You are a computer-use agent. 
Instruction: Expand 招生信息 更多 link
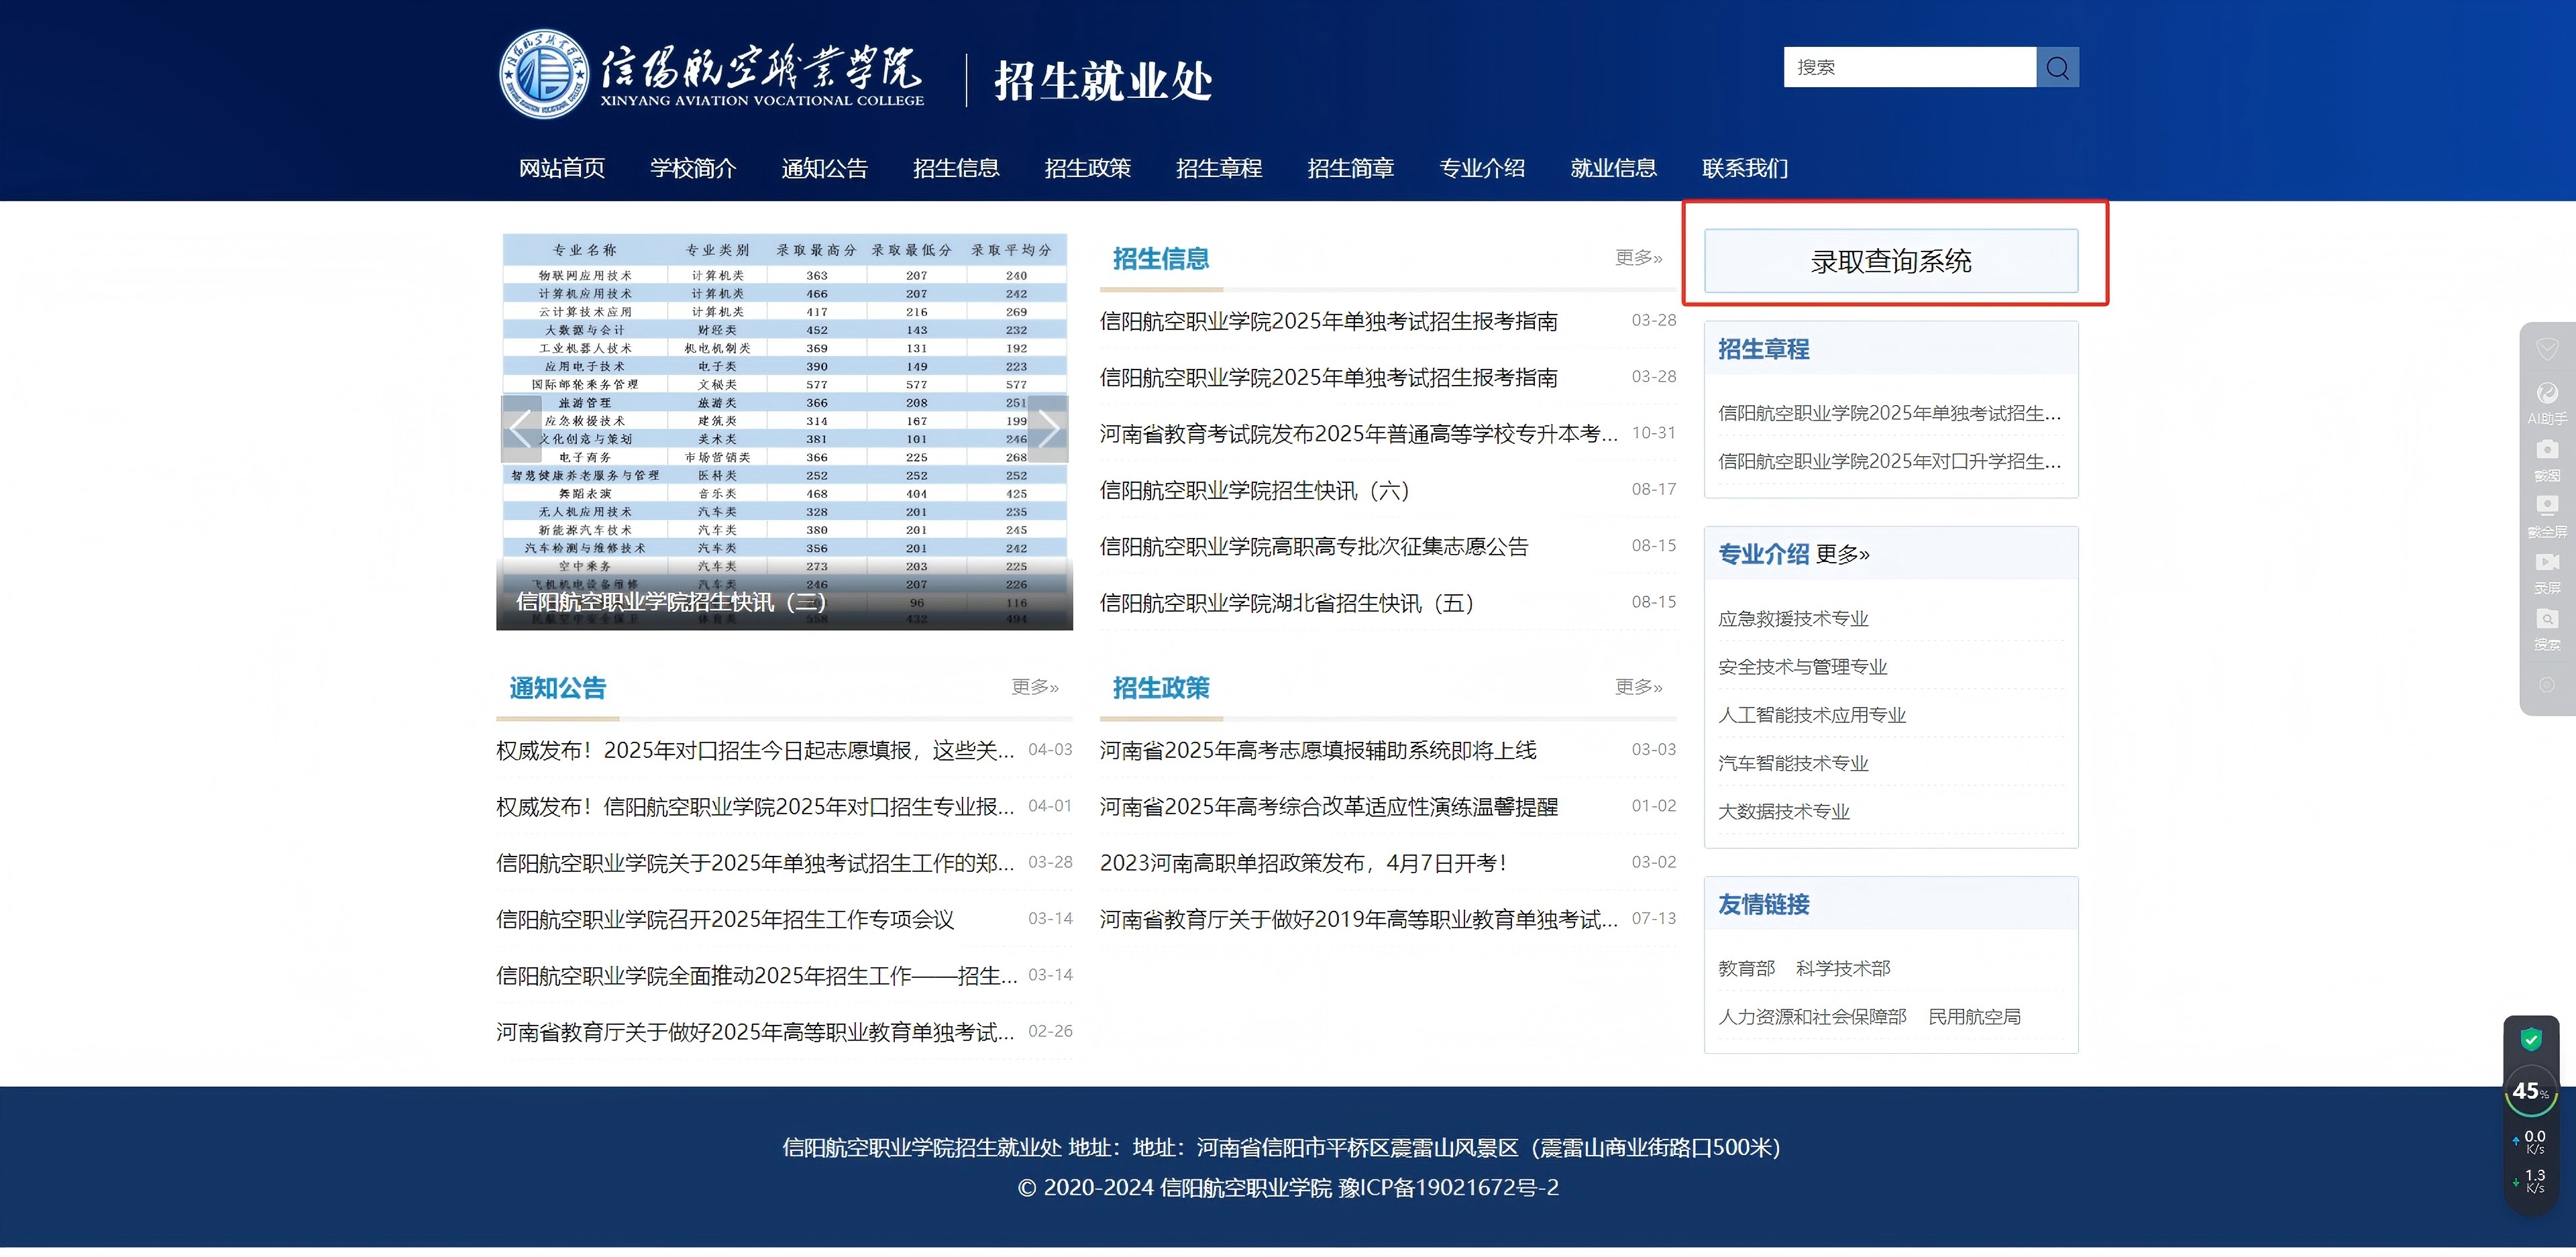1638,258
